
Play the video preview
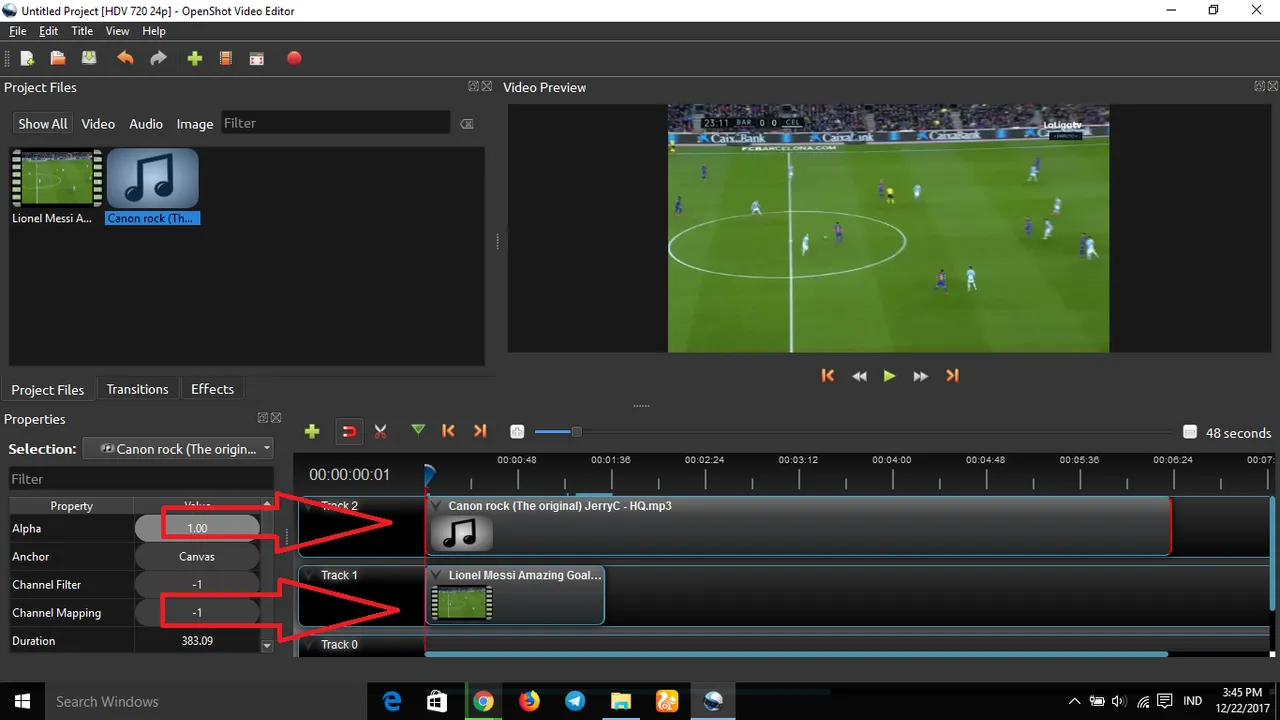tap(889, 376)
